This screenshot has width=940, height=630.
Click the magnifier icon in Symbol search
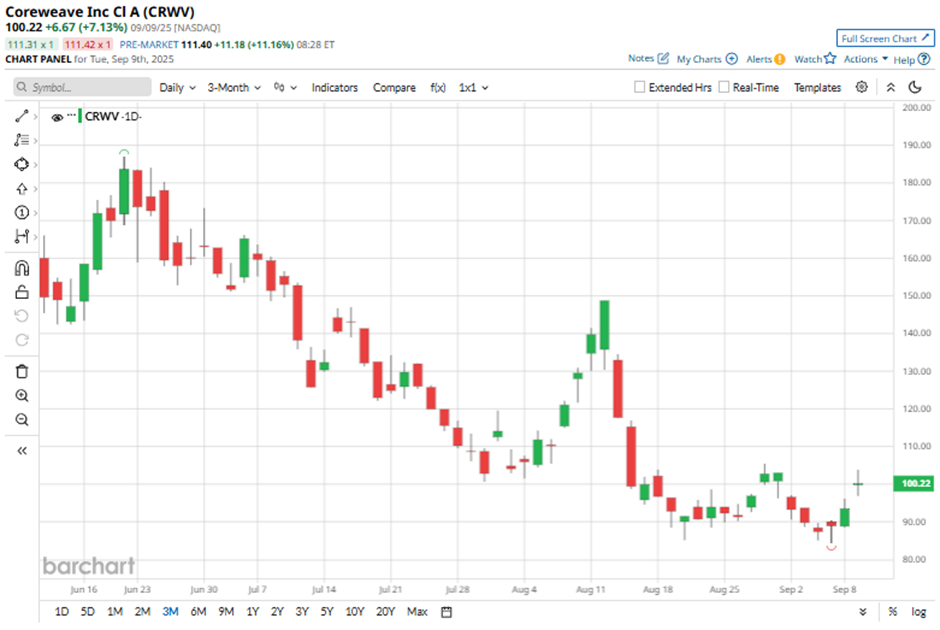(22, 87)
